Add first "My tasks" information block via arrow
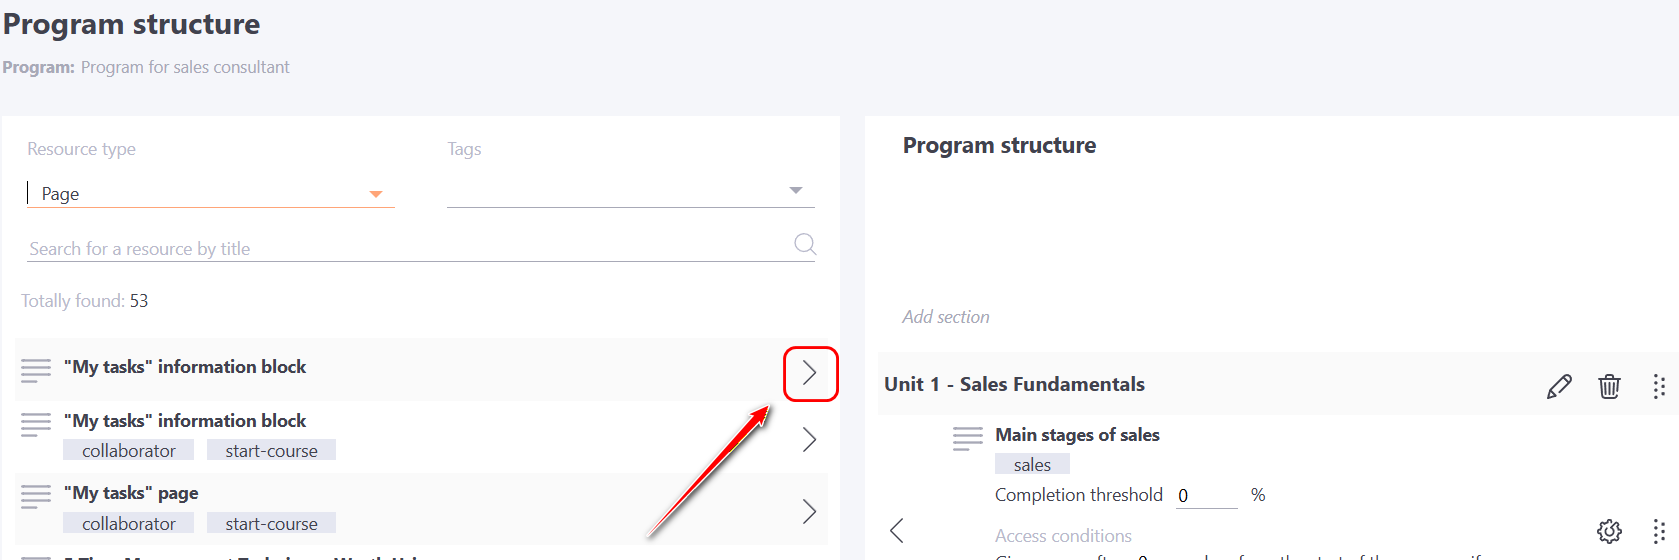Viewport: 1679px width, 560px height. (810, 374)
